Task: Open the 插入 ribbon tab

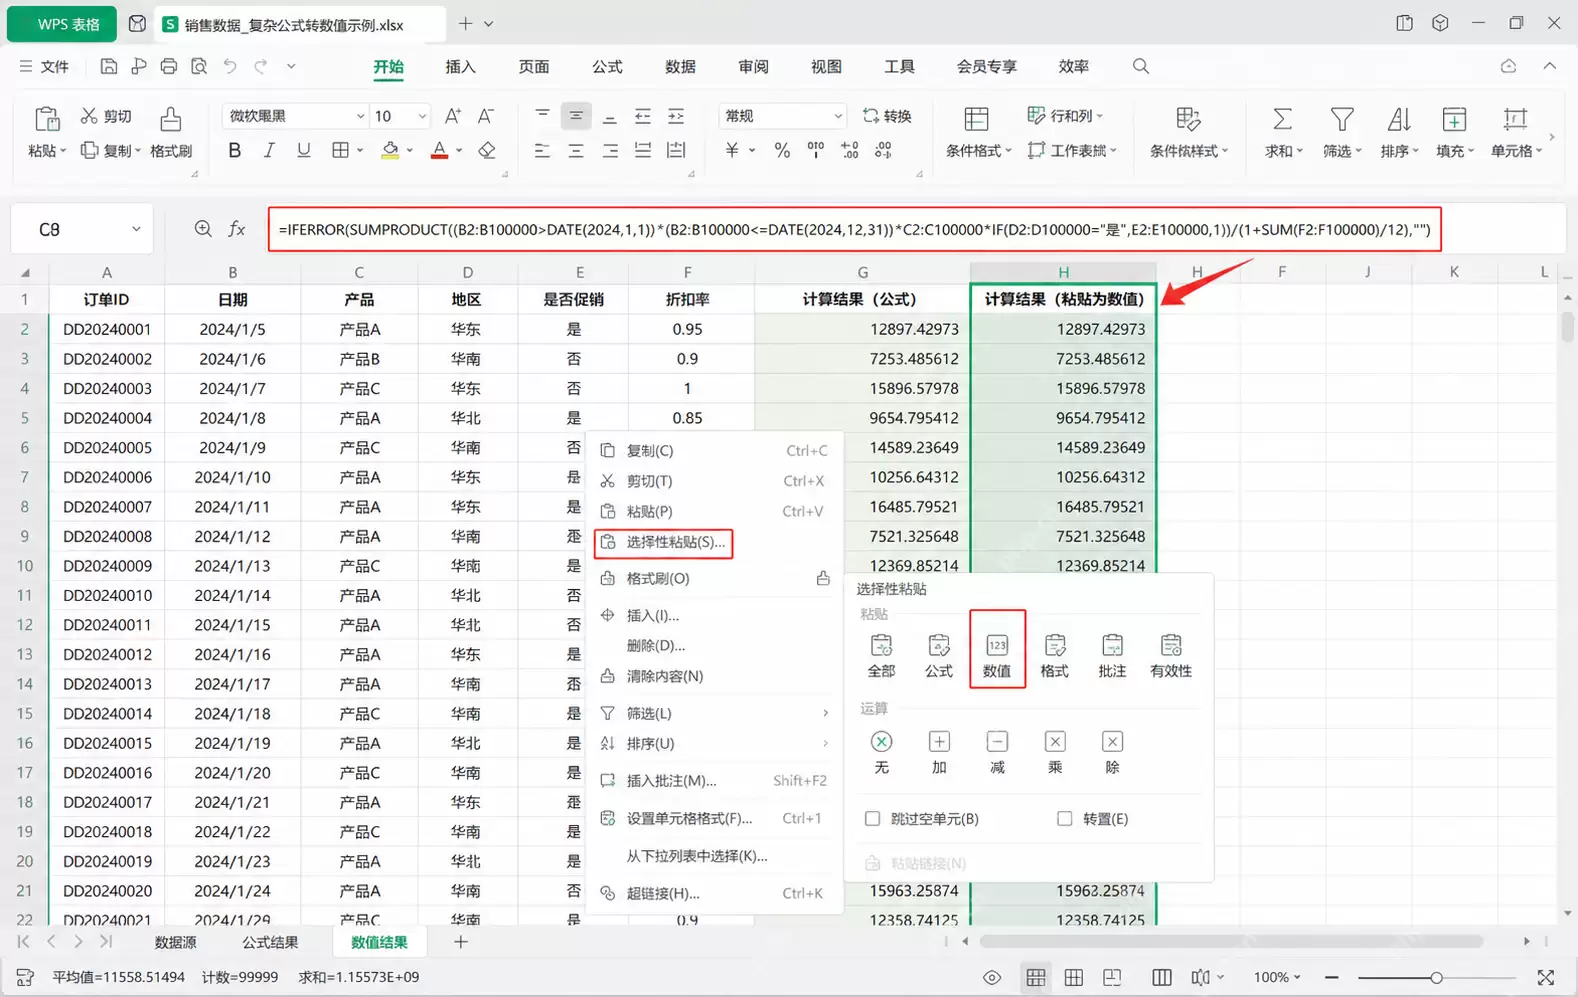Action: 460,66
